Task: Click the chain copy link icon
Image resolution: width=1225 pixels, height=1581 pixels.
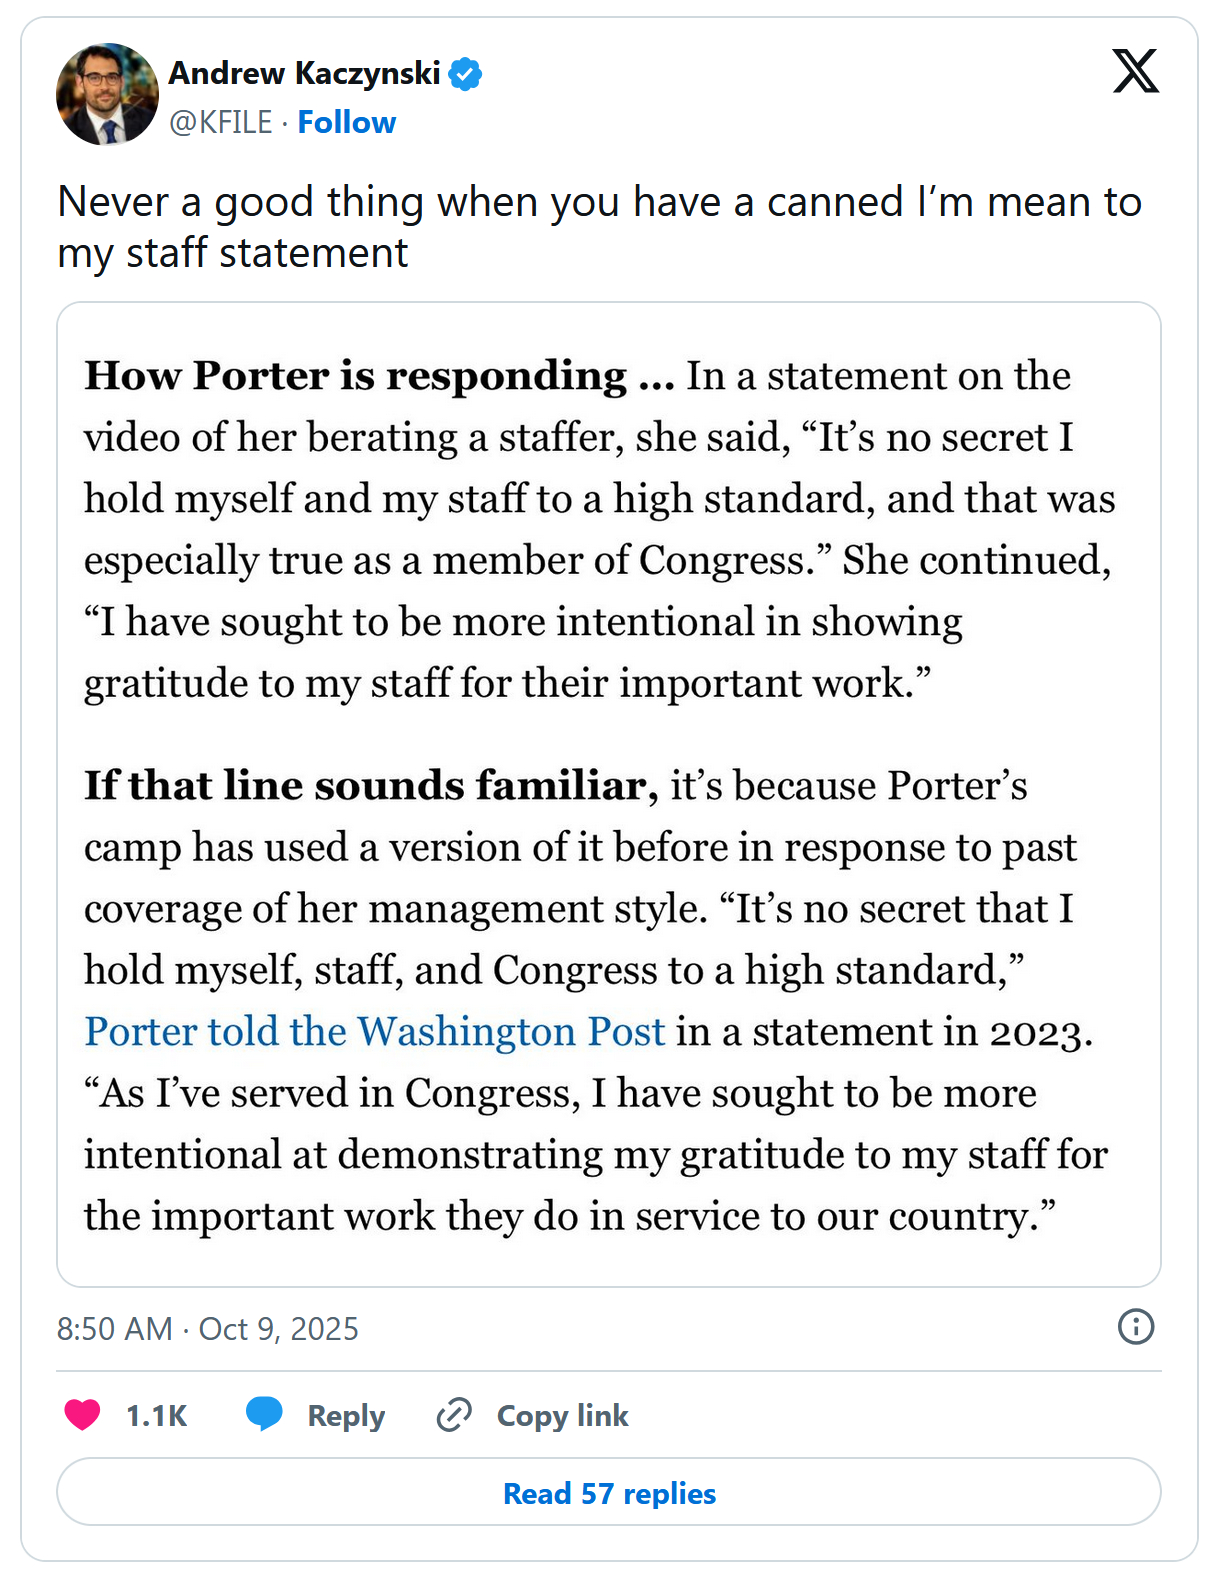Action: click(x=453, y=1415)
